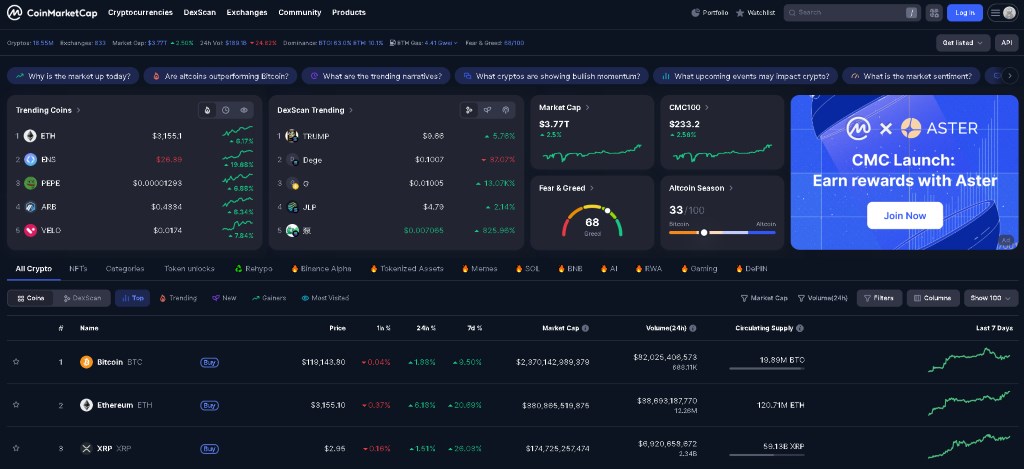Image resolution: width=1024 pixels, height=469 pixels.
Task: Click info icon next to Market Cap header
Action: (585, 329)
